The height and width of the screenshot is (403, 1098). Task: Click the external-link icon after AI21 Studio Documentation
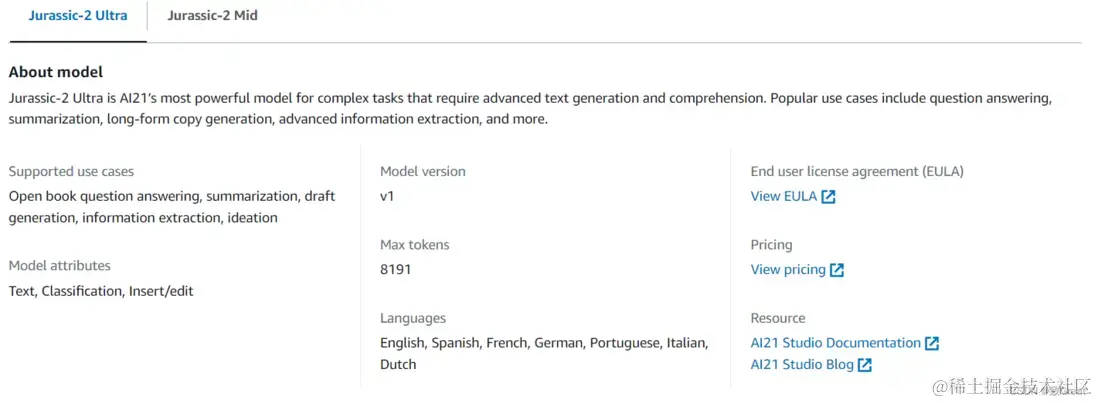[x=932, y=343]
